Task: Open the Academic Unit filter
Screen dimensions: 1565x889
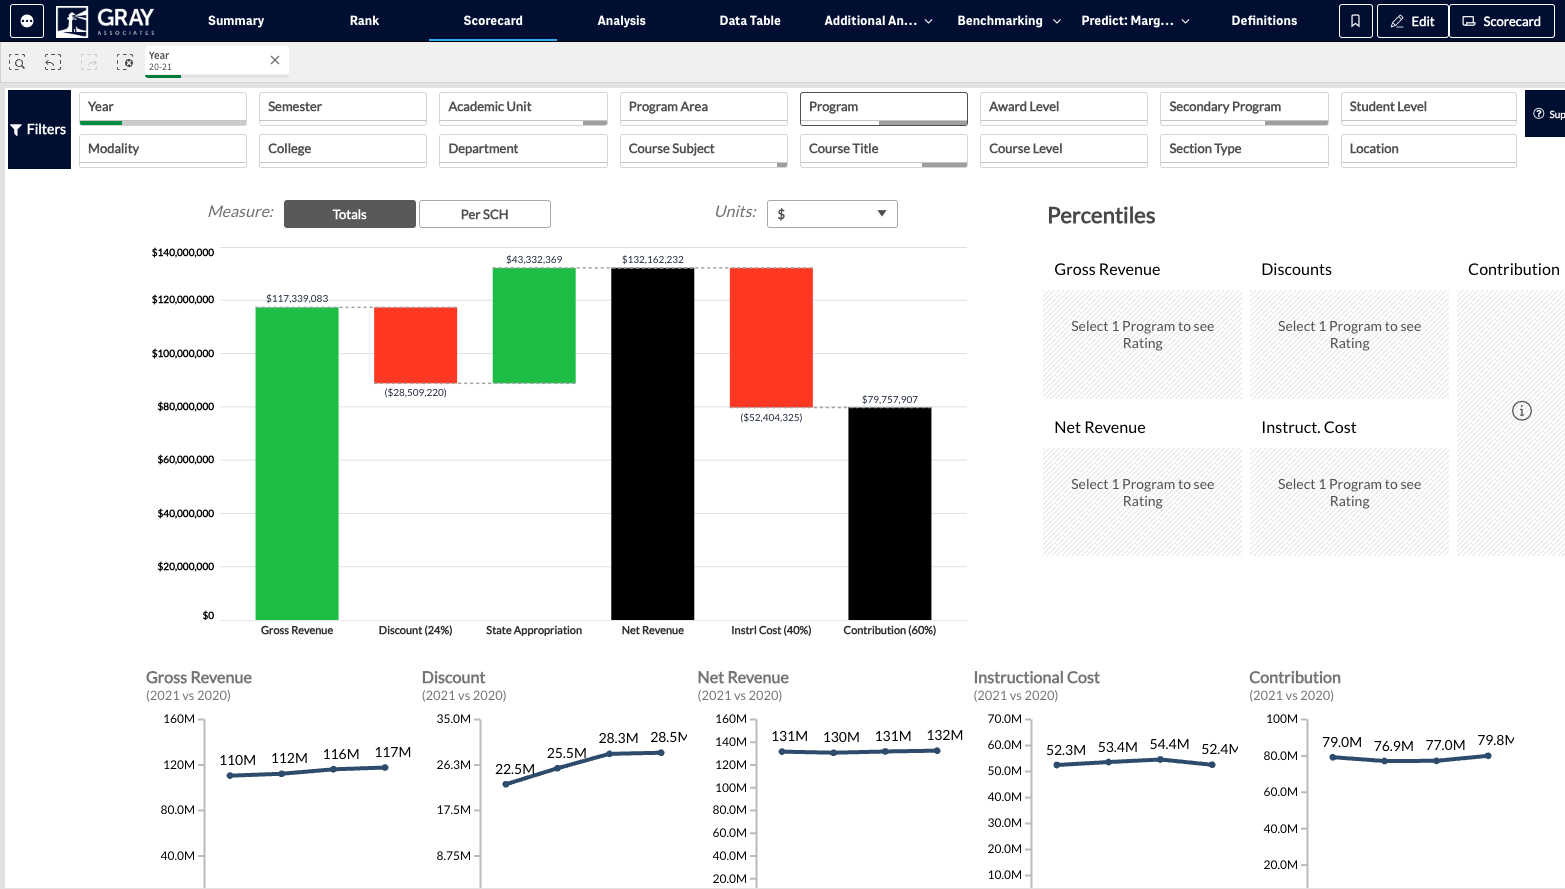Action: coord(523,108)
